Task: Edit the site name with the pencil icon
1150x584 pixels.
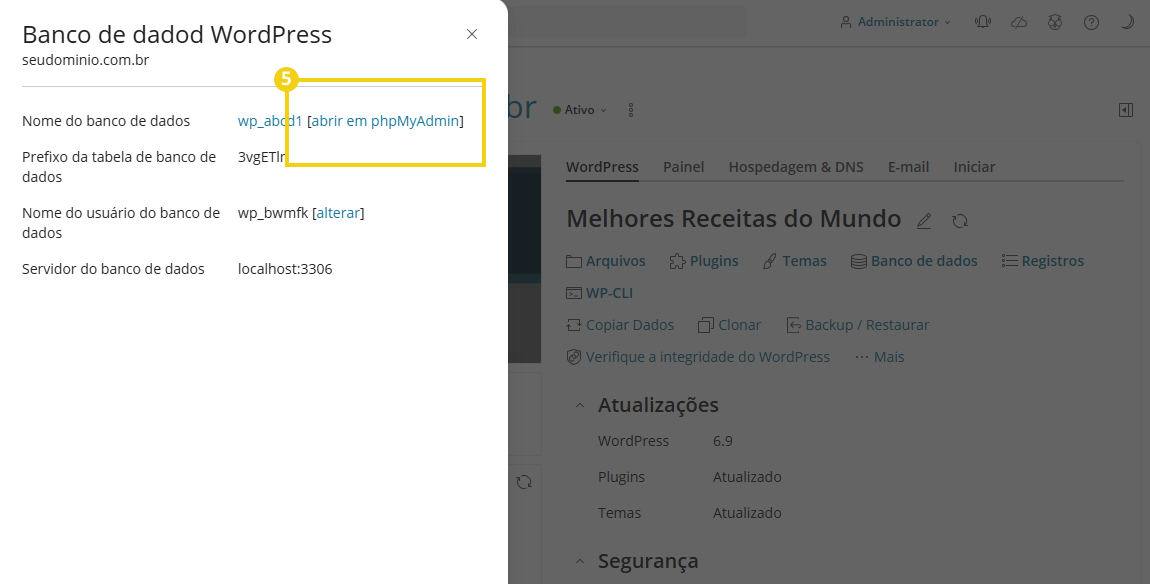Action: [x=924, y=219]
